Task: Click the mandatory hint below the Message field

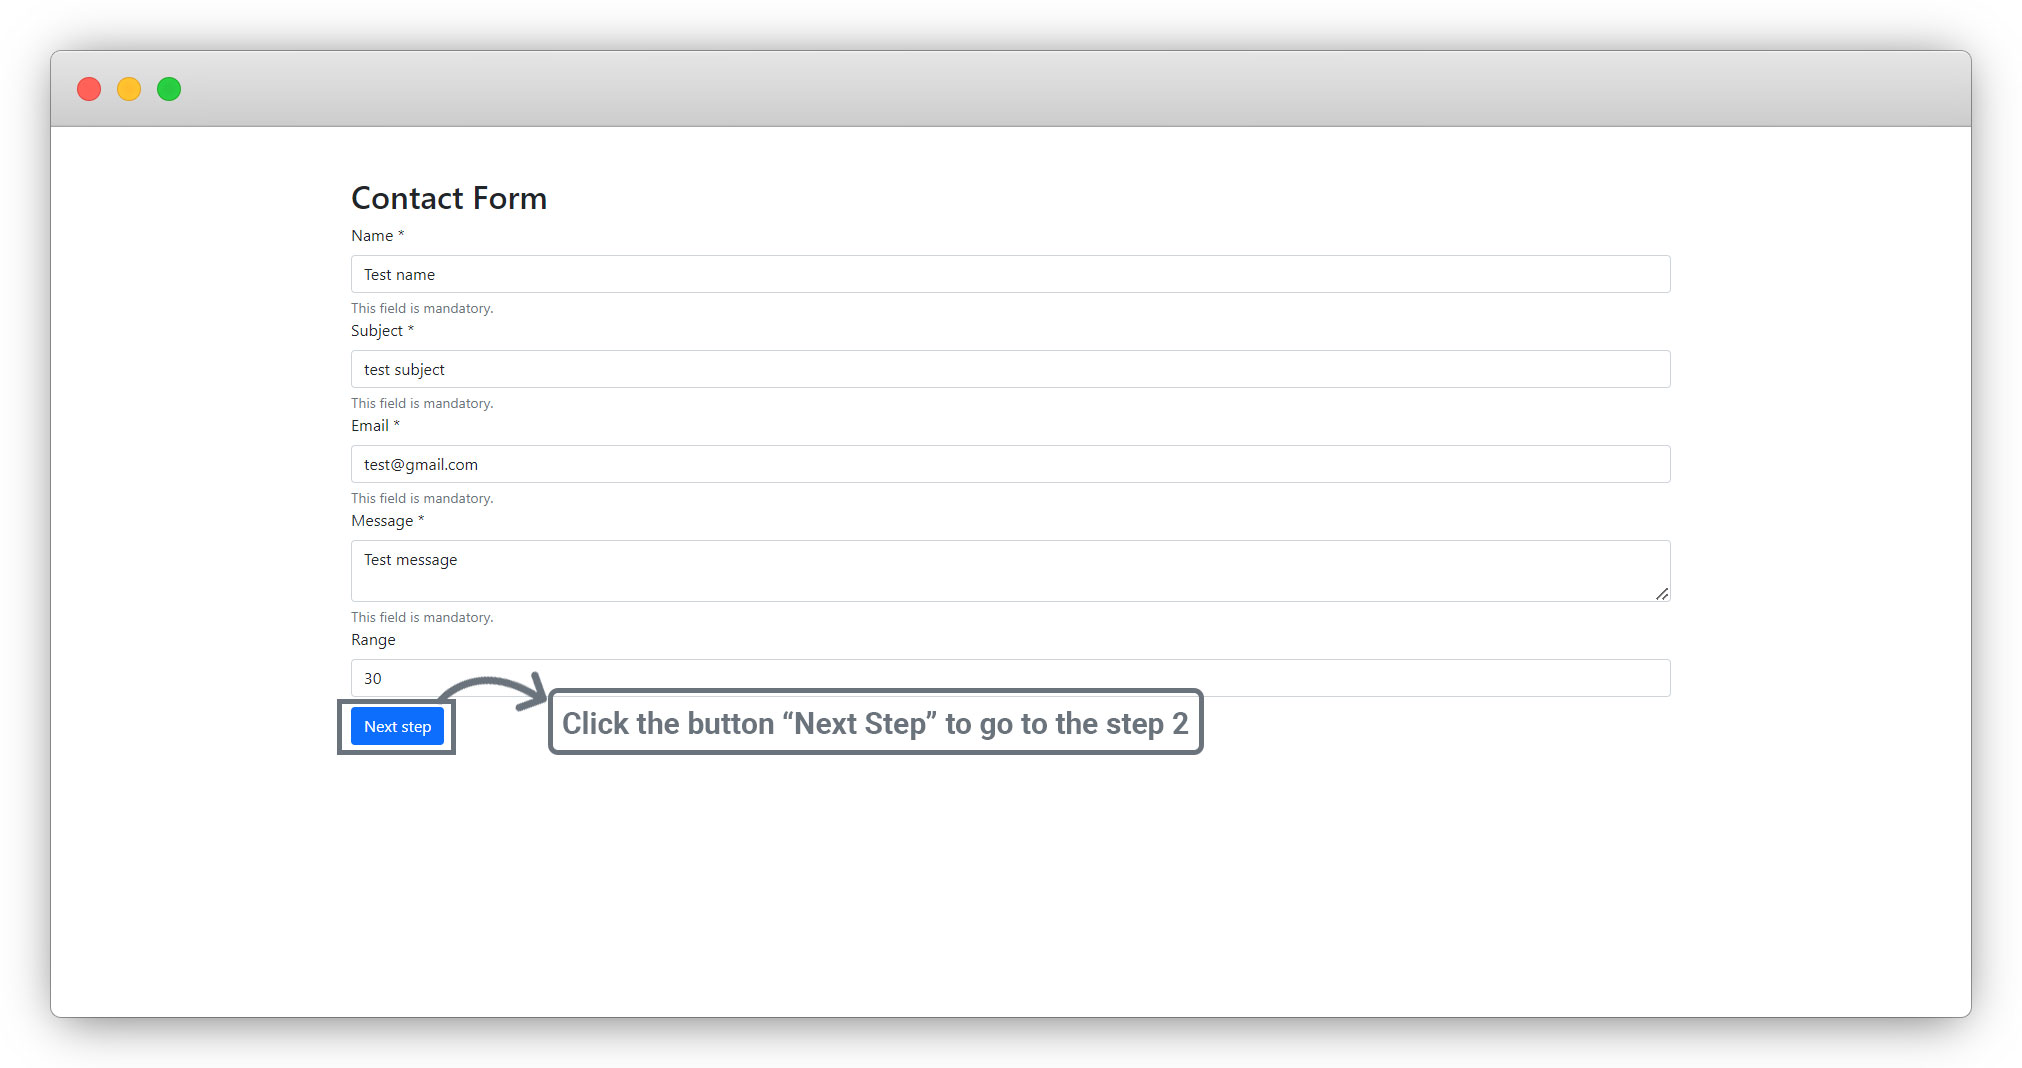Action: tap(422, 618)
